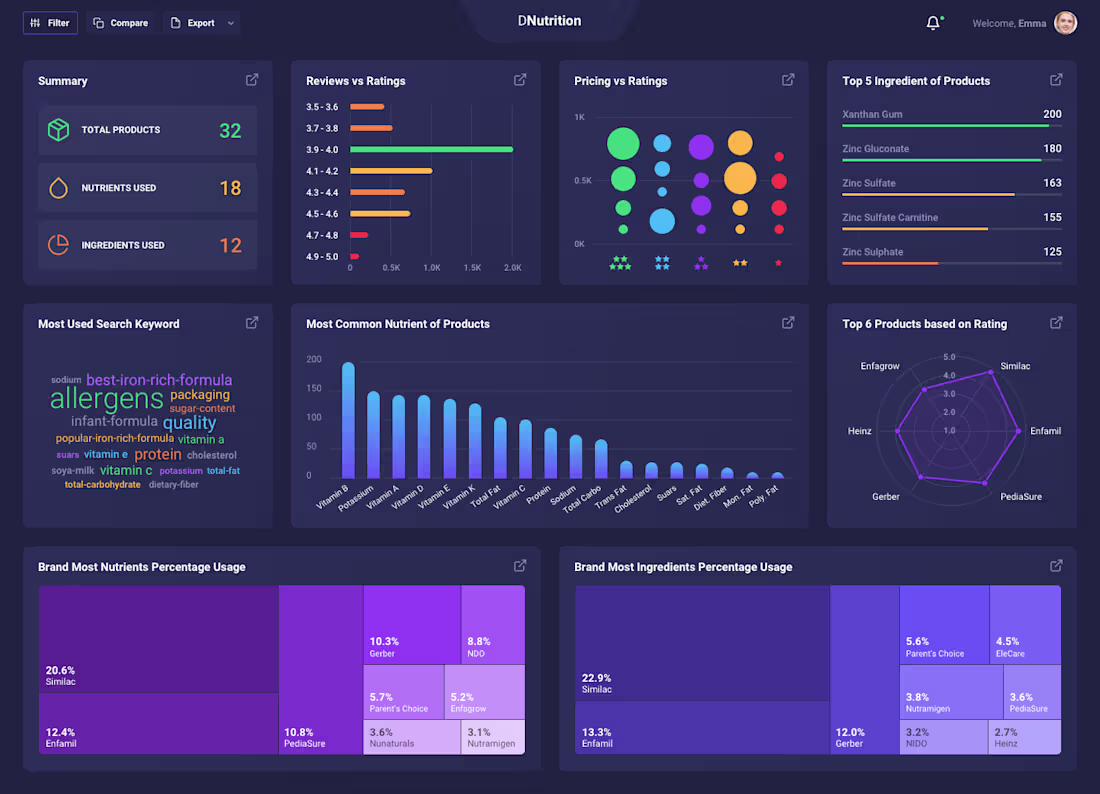Image resolution: width=1100 pixels, height=794 pixels.
Task: Open the notifications bell
Action: pyautogui.click(x=933, y=23)
